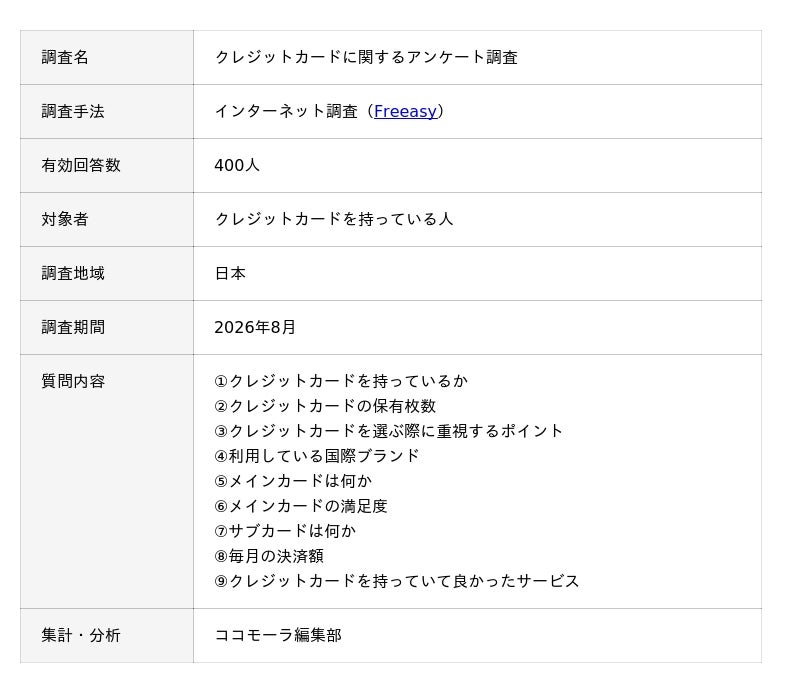Click question ② クレジットカードの保有枚数
Image resolution: width=800 pixels, height=693 pixels.
tap(325, 406)
